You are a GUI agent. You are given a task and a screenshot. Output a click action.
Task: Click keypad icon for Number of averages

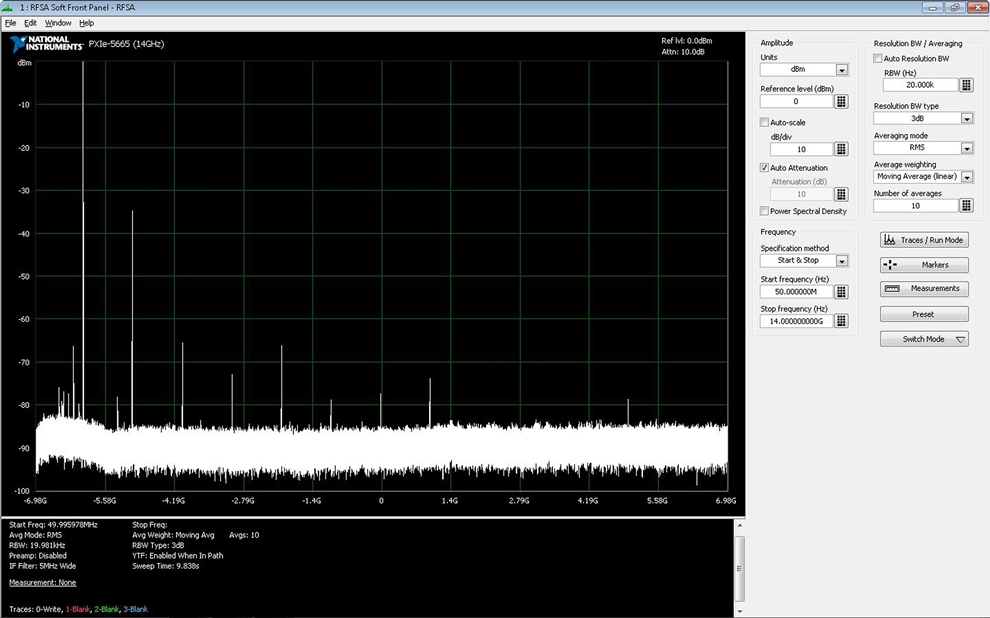(966, 206)
